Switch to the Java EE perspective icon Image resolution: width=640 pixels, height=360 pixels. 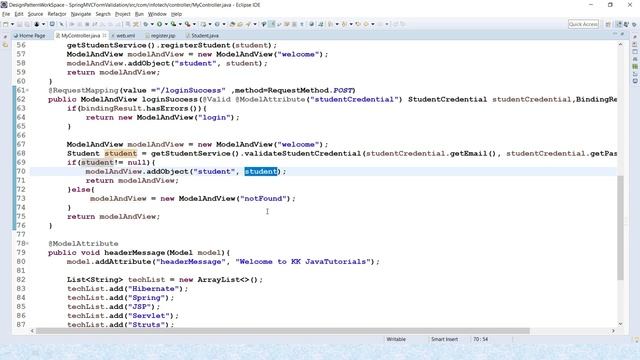tap(619, 24)
